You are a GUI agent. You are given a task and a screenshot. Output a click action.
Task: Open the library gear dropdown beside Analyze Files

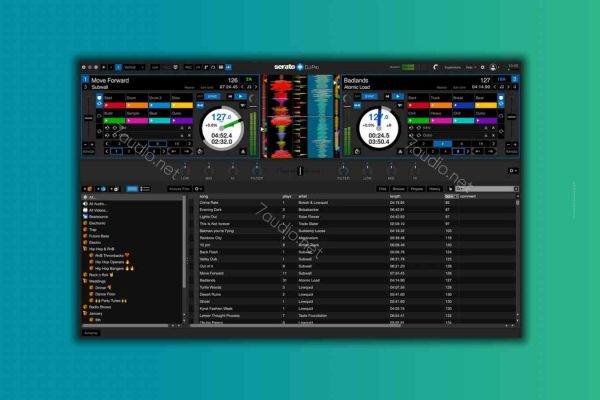pyautogui.click(x=199, y=189)
